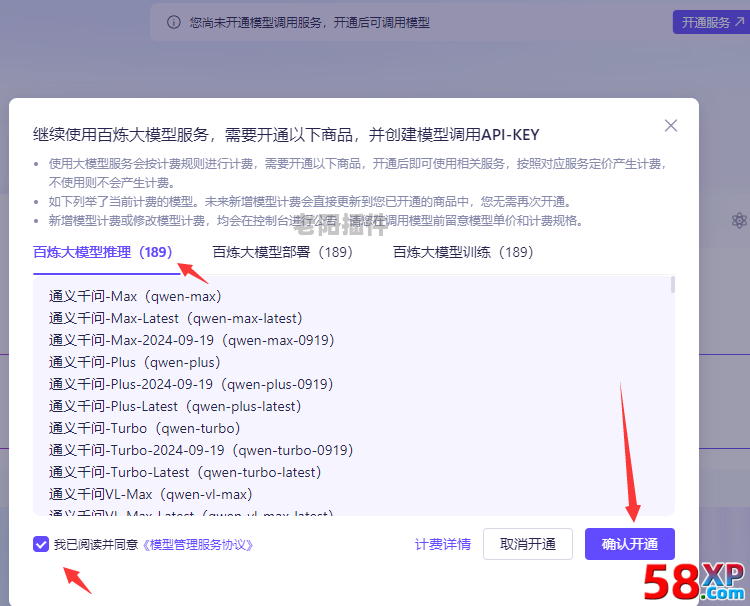Click the 通义千问-Max-Latest (qwen-max-latest) row
Image resolution: width=750 pixels, height=606 pixels.
(175, 318)
